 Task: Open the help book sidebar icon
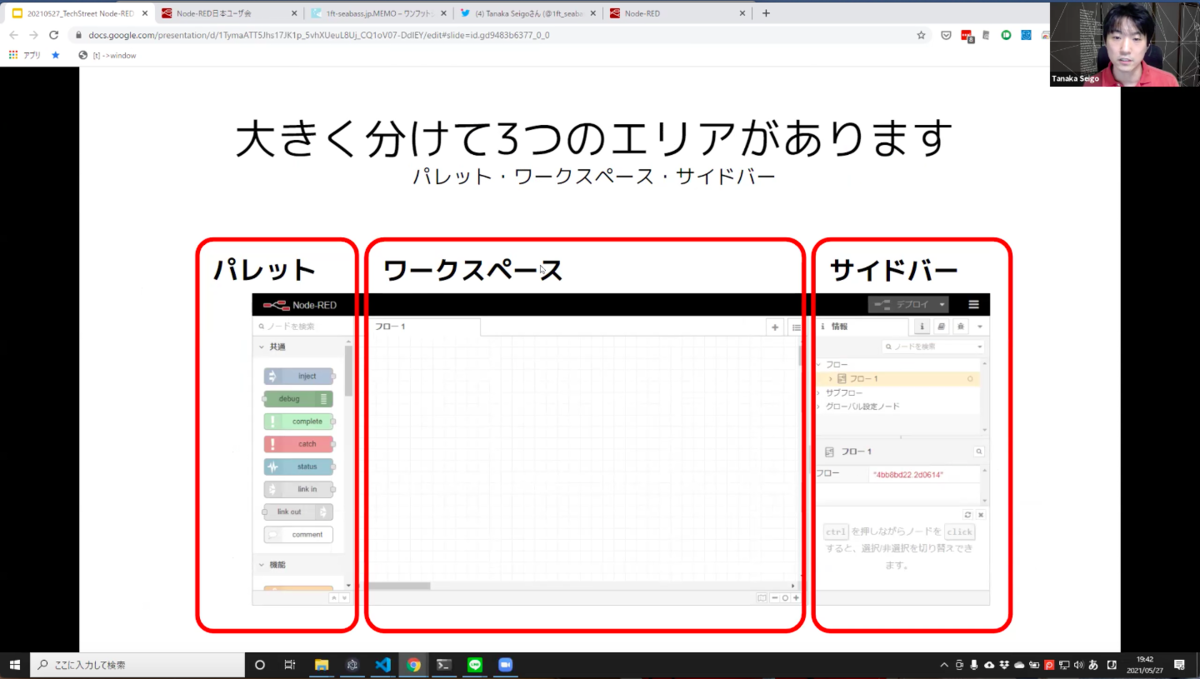pos(941,327)
